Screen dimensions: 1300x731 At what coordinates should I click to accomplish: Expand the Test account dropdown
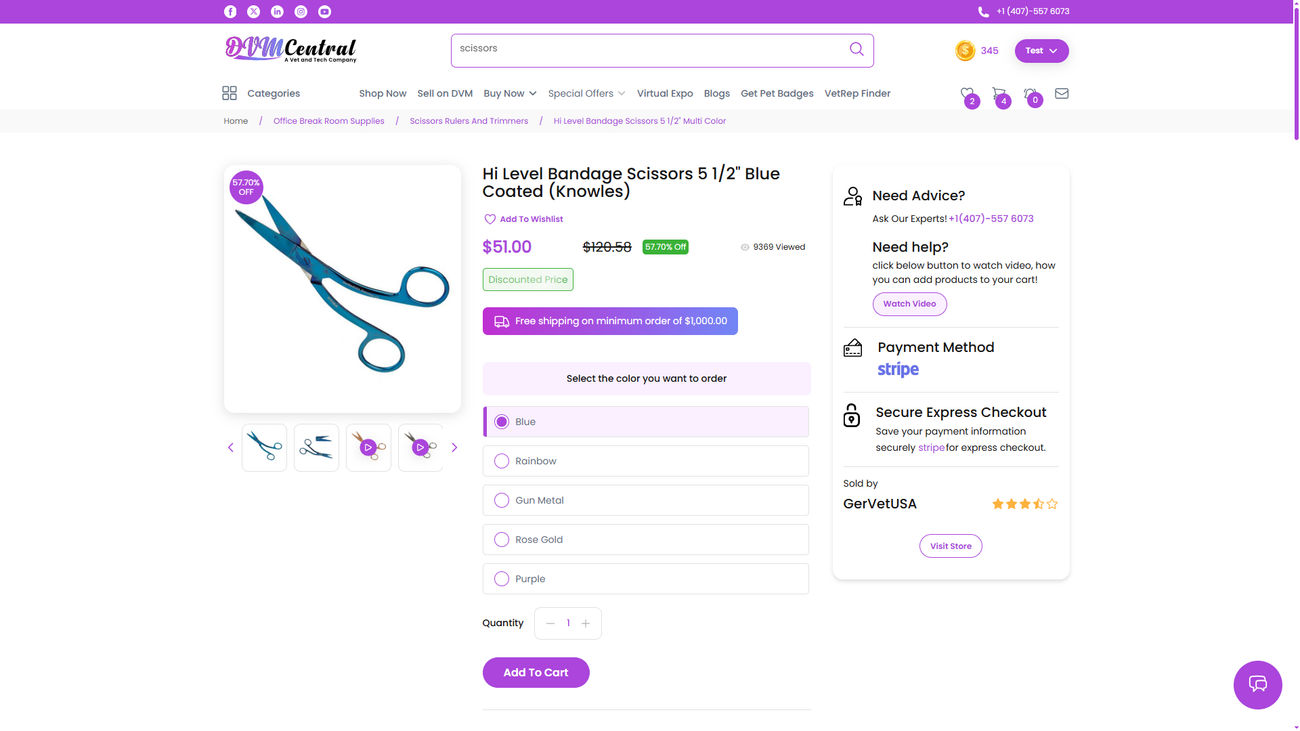coord(1041,51)
